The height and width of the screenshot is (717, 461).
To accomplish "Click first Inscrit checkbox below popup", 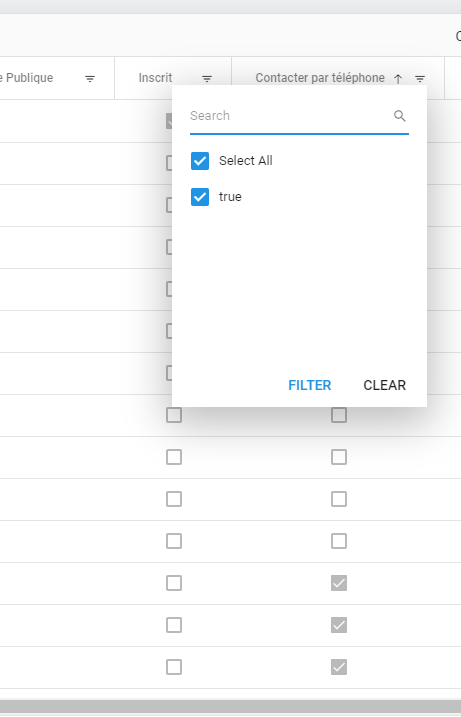I will click(174, 415).
